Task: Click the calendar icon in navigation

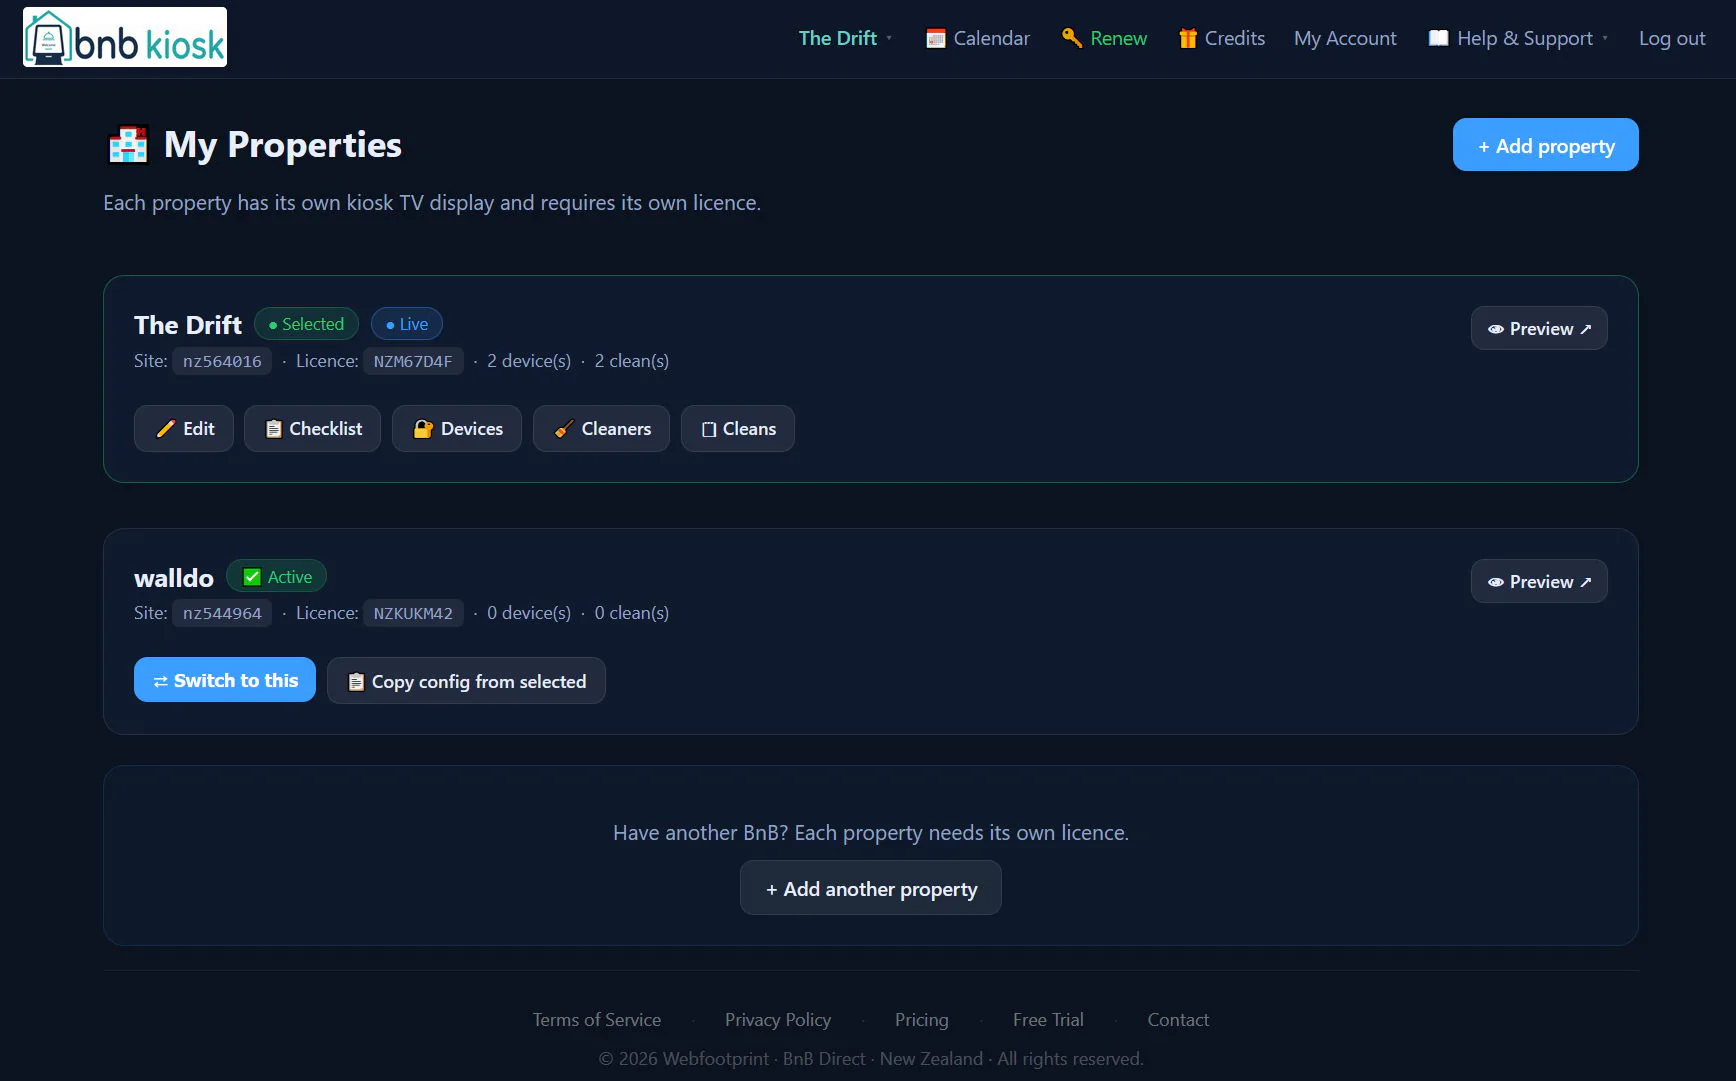Action: click(936, 38)
